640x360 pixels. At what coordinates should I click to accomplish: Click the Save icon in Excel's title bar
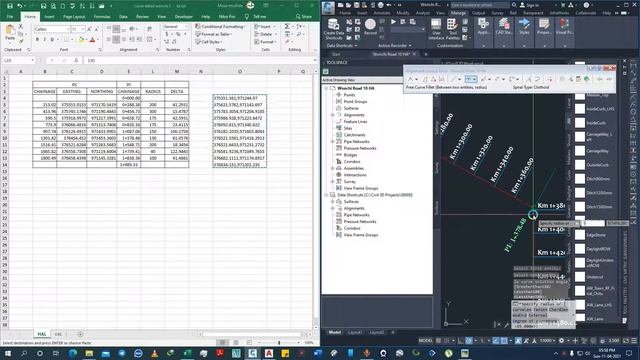pyautogui.click(x=10, y=6)
